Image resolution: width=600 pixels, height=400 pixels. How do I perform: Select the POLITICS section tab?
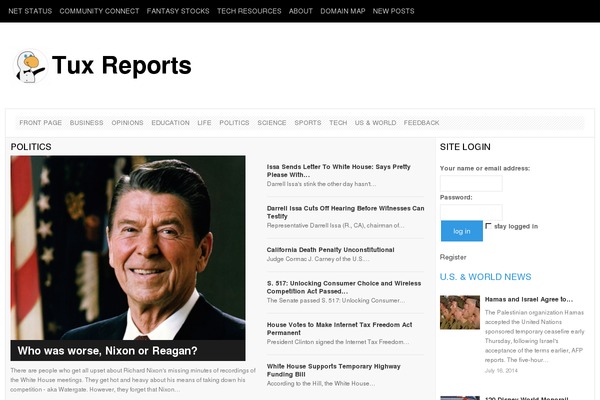point(234,122)
